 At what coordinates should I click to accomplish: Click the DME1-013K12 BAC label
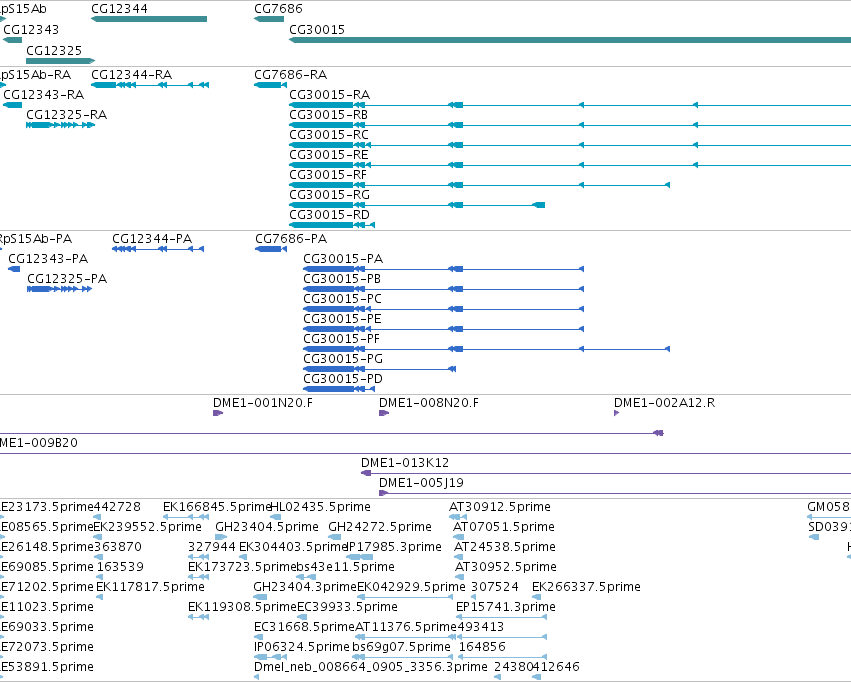[405, 463]
